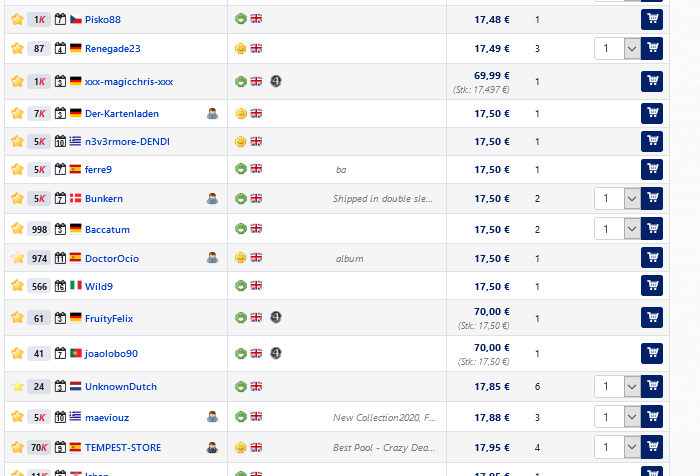Viewport: 700px width, 476px height.
Task: Click the playset icon on FruityFelix's row
Action: point(276,318)
